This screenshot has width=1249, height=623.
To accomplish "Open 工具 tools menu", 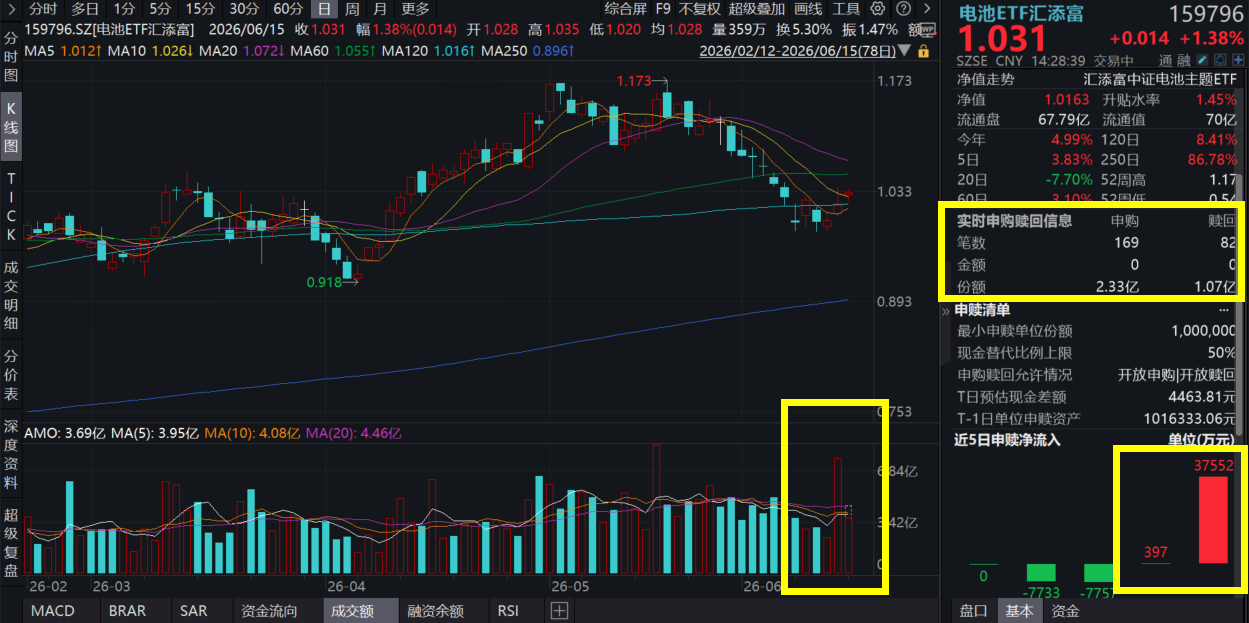I will tap(846, 8).
